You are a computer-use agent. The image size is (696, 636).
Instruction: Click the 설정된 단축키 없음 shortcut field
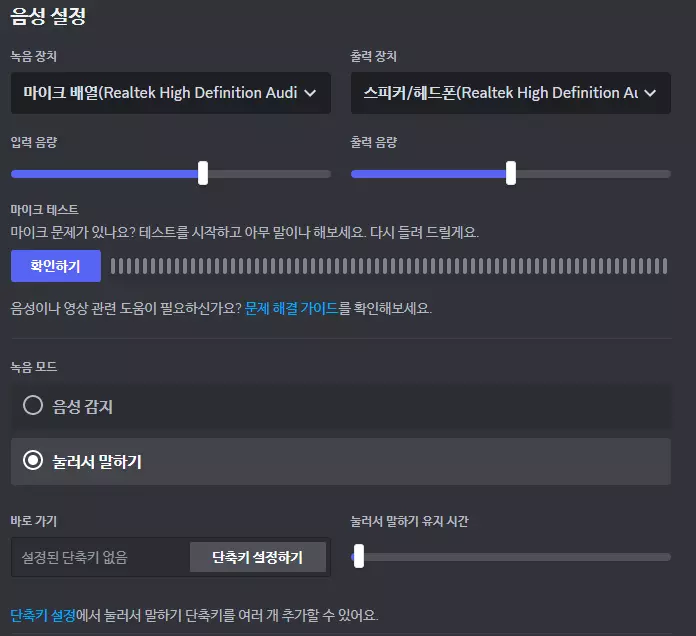pyautogui.click(x=101, y=557)
